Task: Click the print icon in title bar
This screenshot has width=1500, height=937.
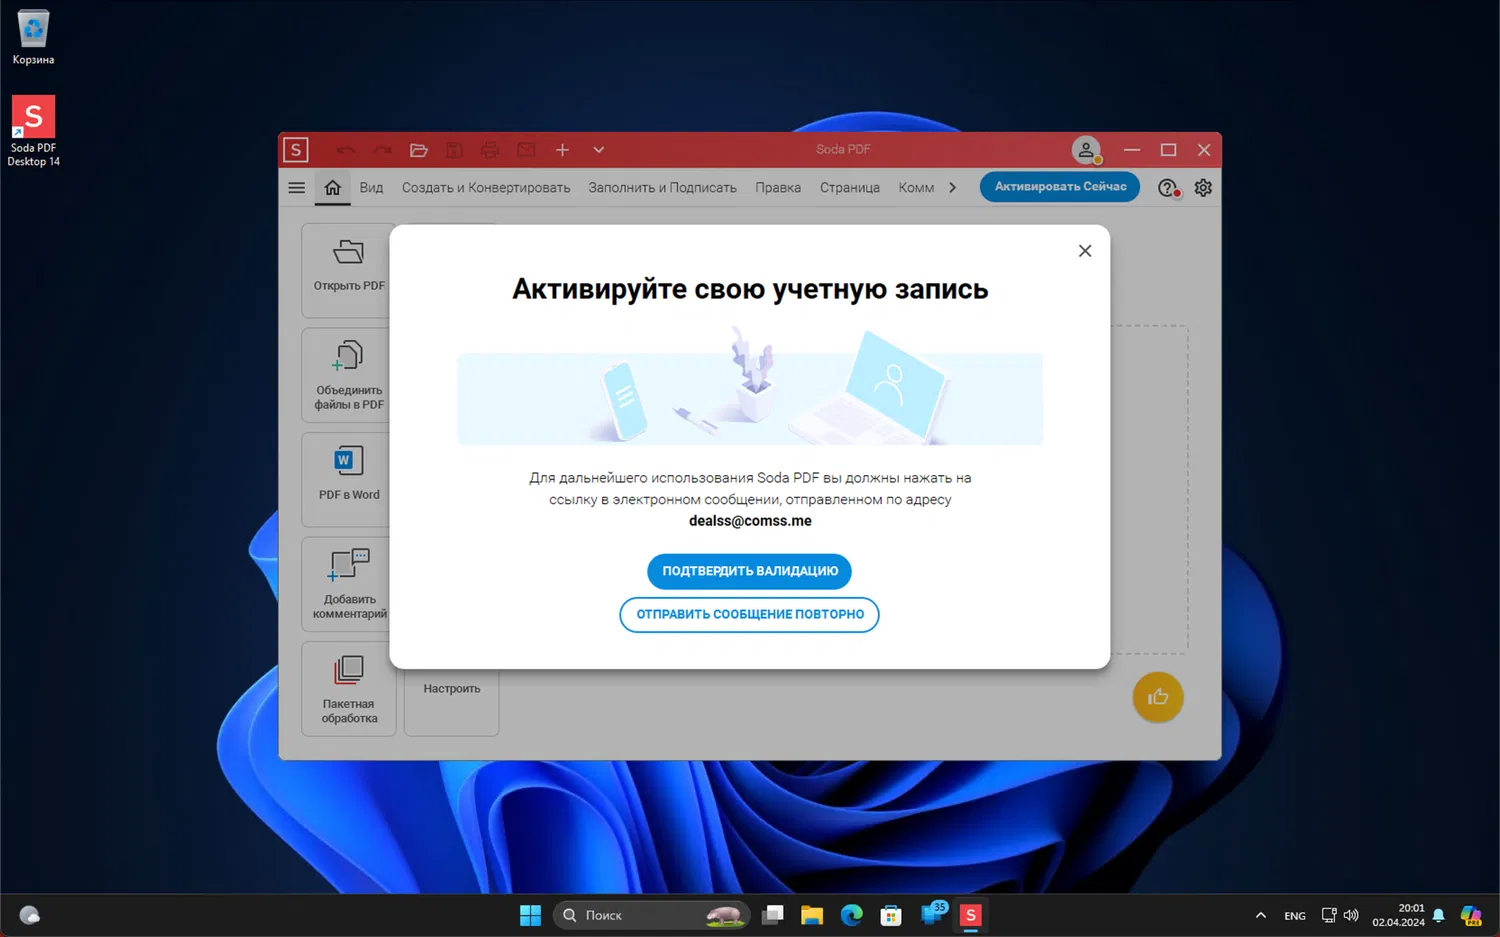Action: 490,150
